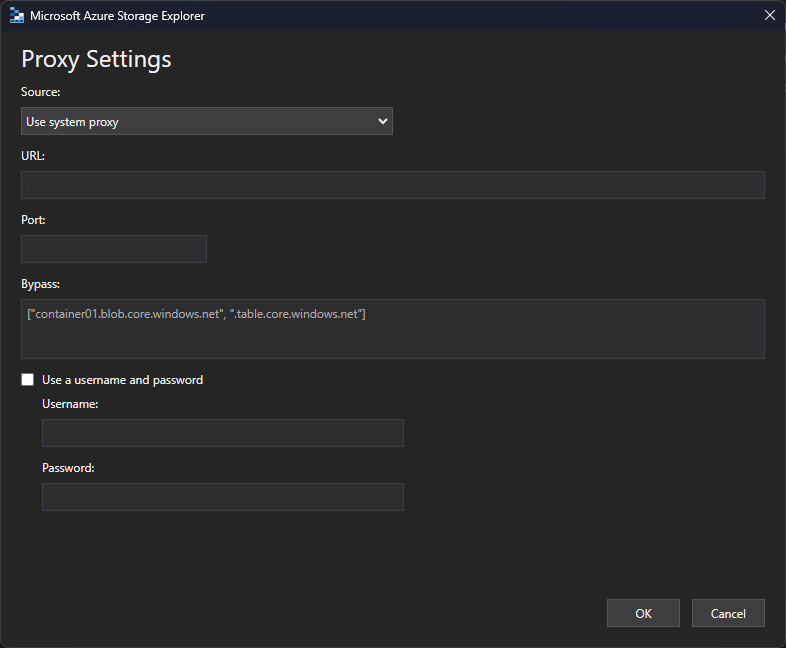Click the Azure Storage Explorer title bar icon
This screenshot has height=648, width=786.
[x=16, y=15]
